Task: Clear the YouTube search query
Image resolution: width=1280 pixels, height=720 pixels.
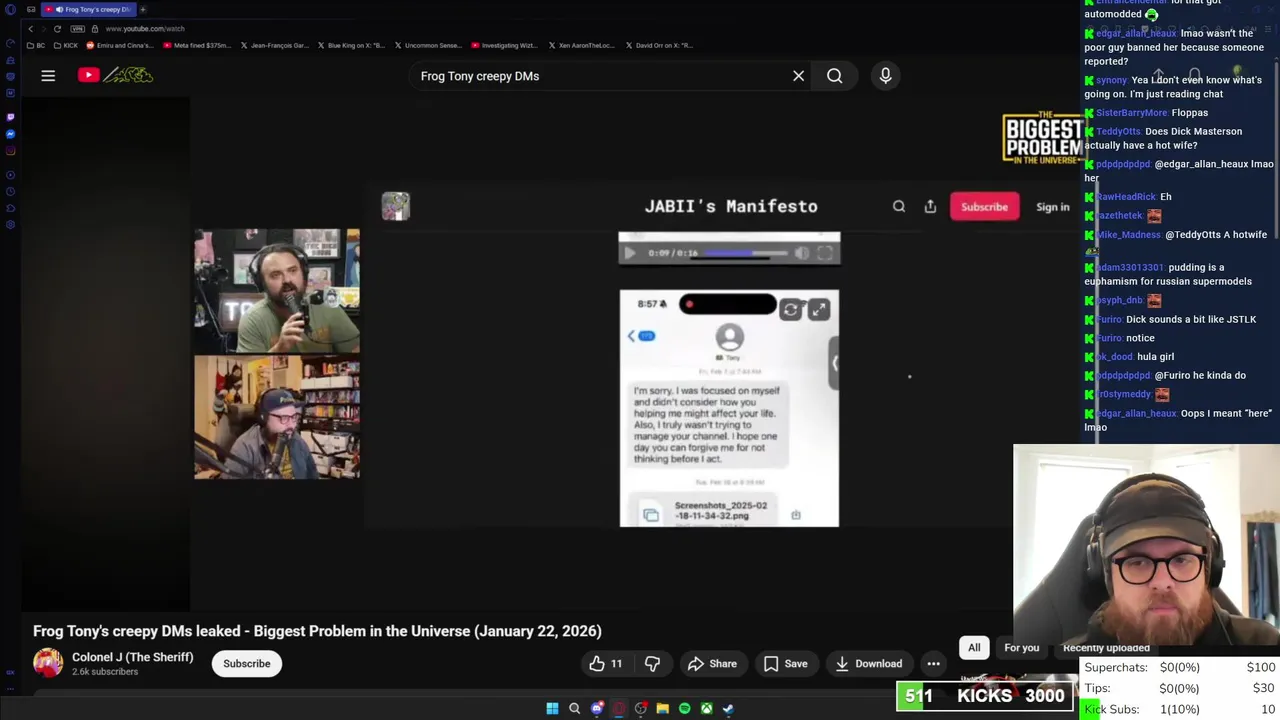Action: (798, 76)
